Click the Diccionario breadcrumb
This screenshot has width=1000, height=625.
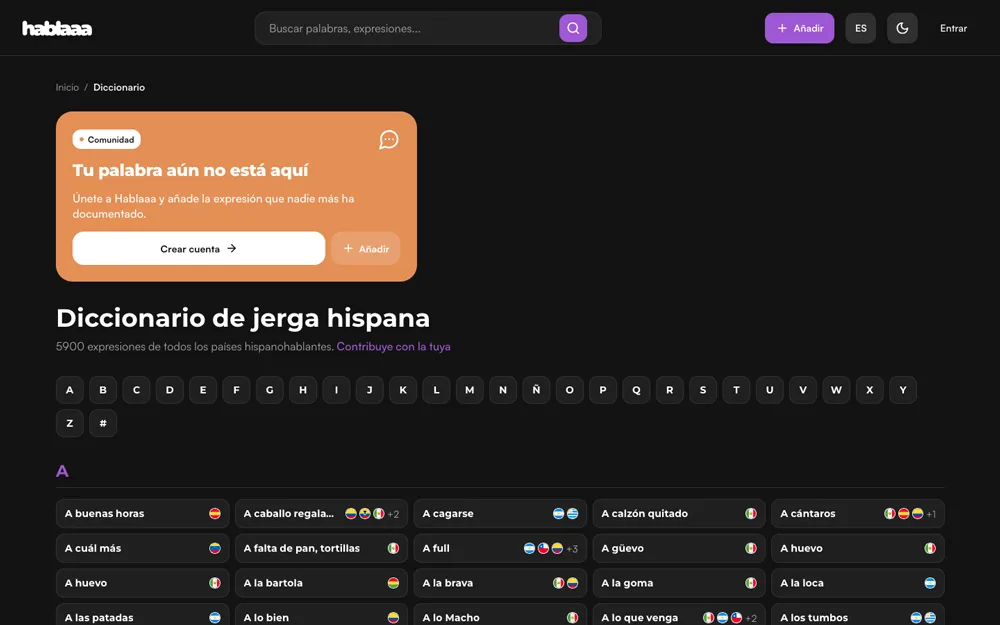pyautogui.click(x=119, y=87)
